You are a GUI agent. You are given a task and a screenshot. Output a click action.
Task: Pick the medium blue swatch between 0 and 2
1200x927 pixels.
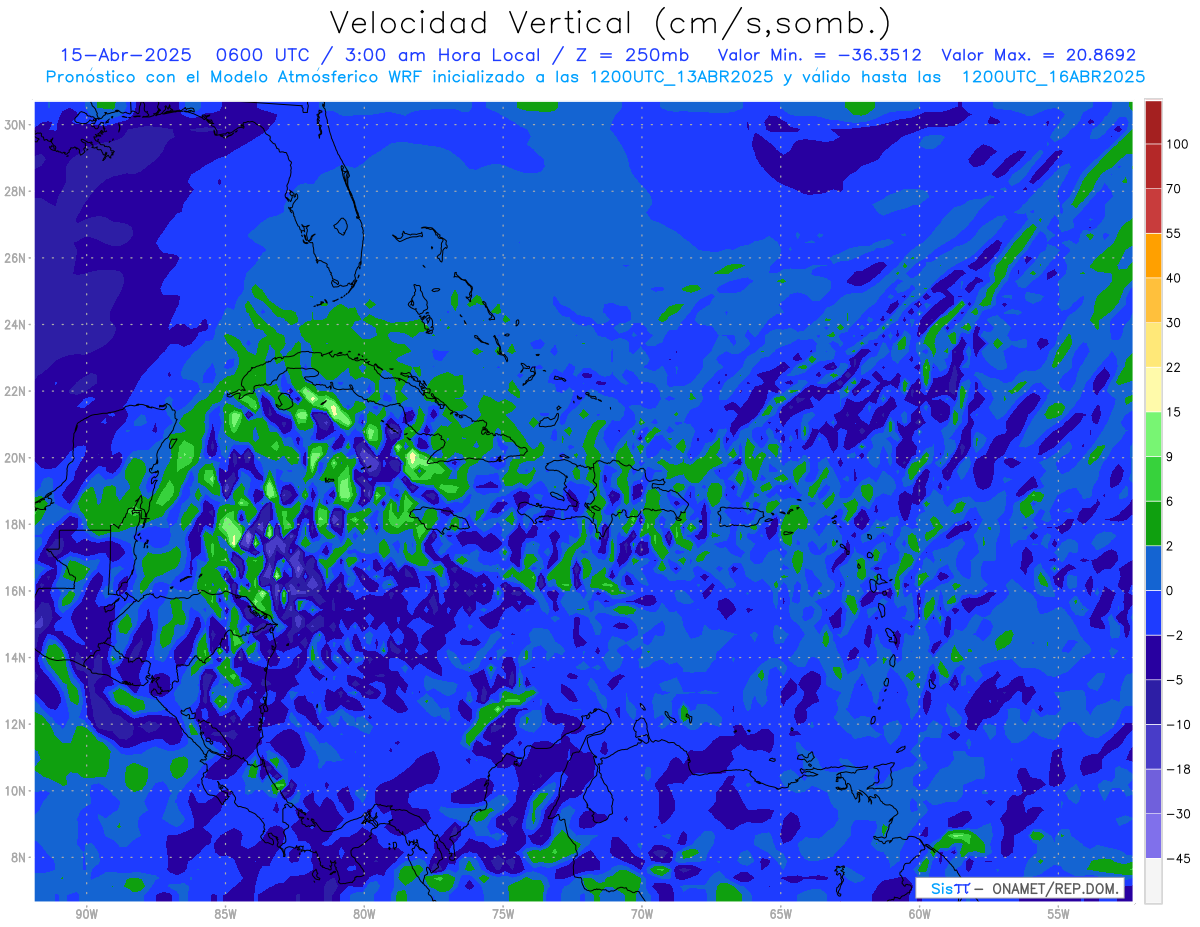[x=1153, y=568]
